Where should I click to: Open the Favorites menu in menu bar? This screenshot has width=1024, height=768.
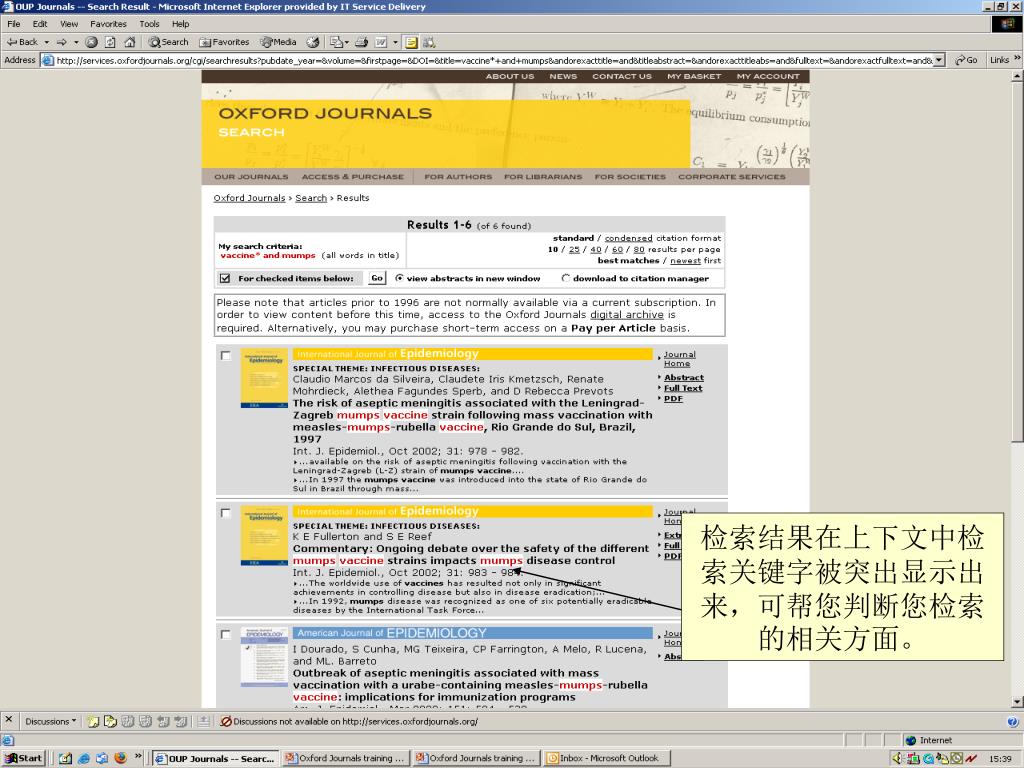(x=108, y=24)
